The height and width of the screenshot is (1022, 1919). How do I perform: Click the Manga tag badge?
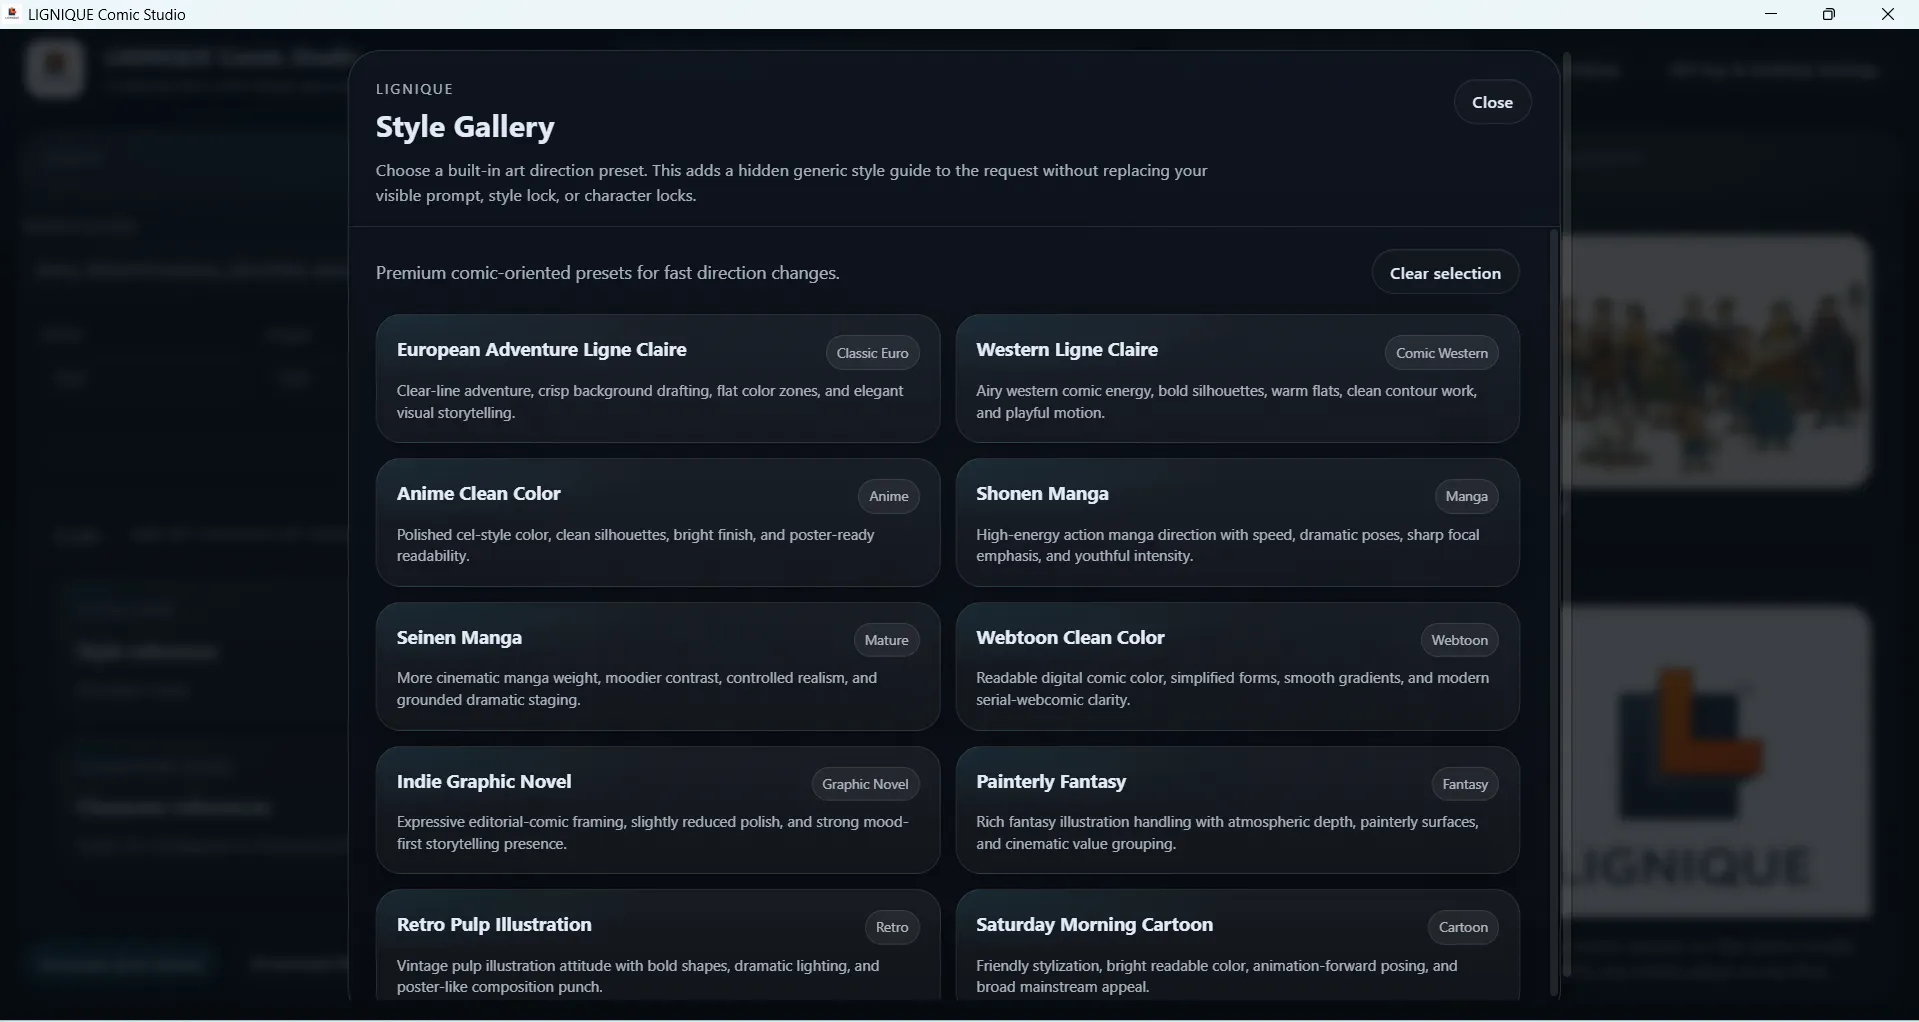click(1466, 496)
